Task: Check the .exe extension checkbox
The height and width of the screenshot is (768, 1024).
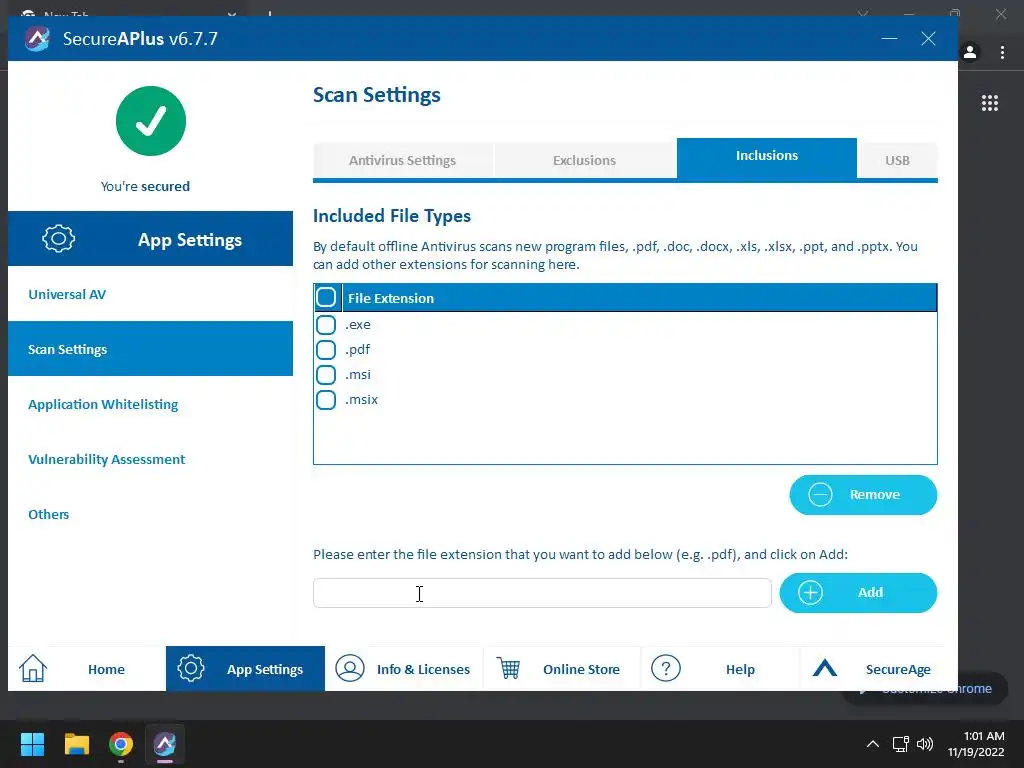Action: 326,325
